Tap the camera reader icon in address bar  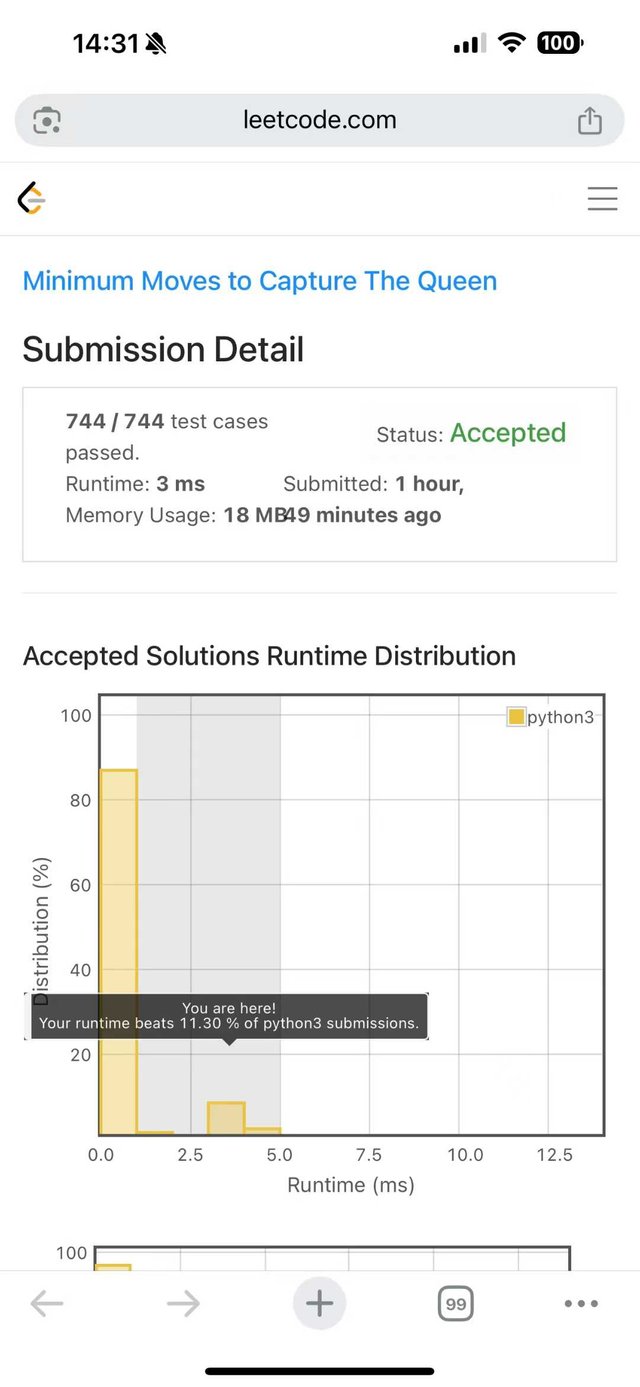pyautogui.click(x=47, y=121)
